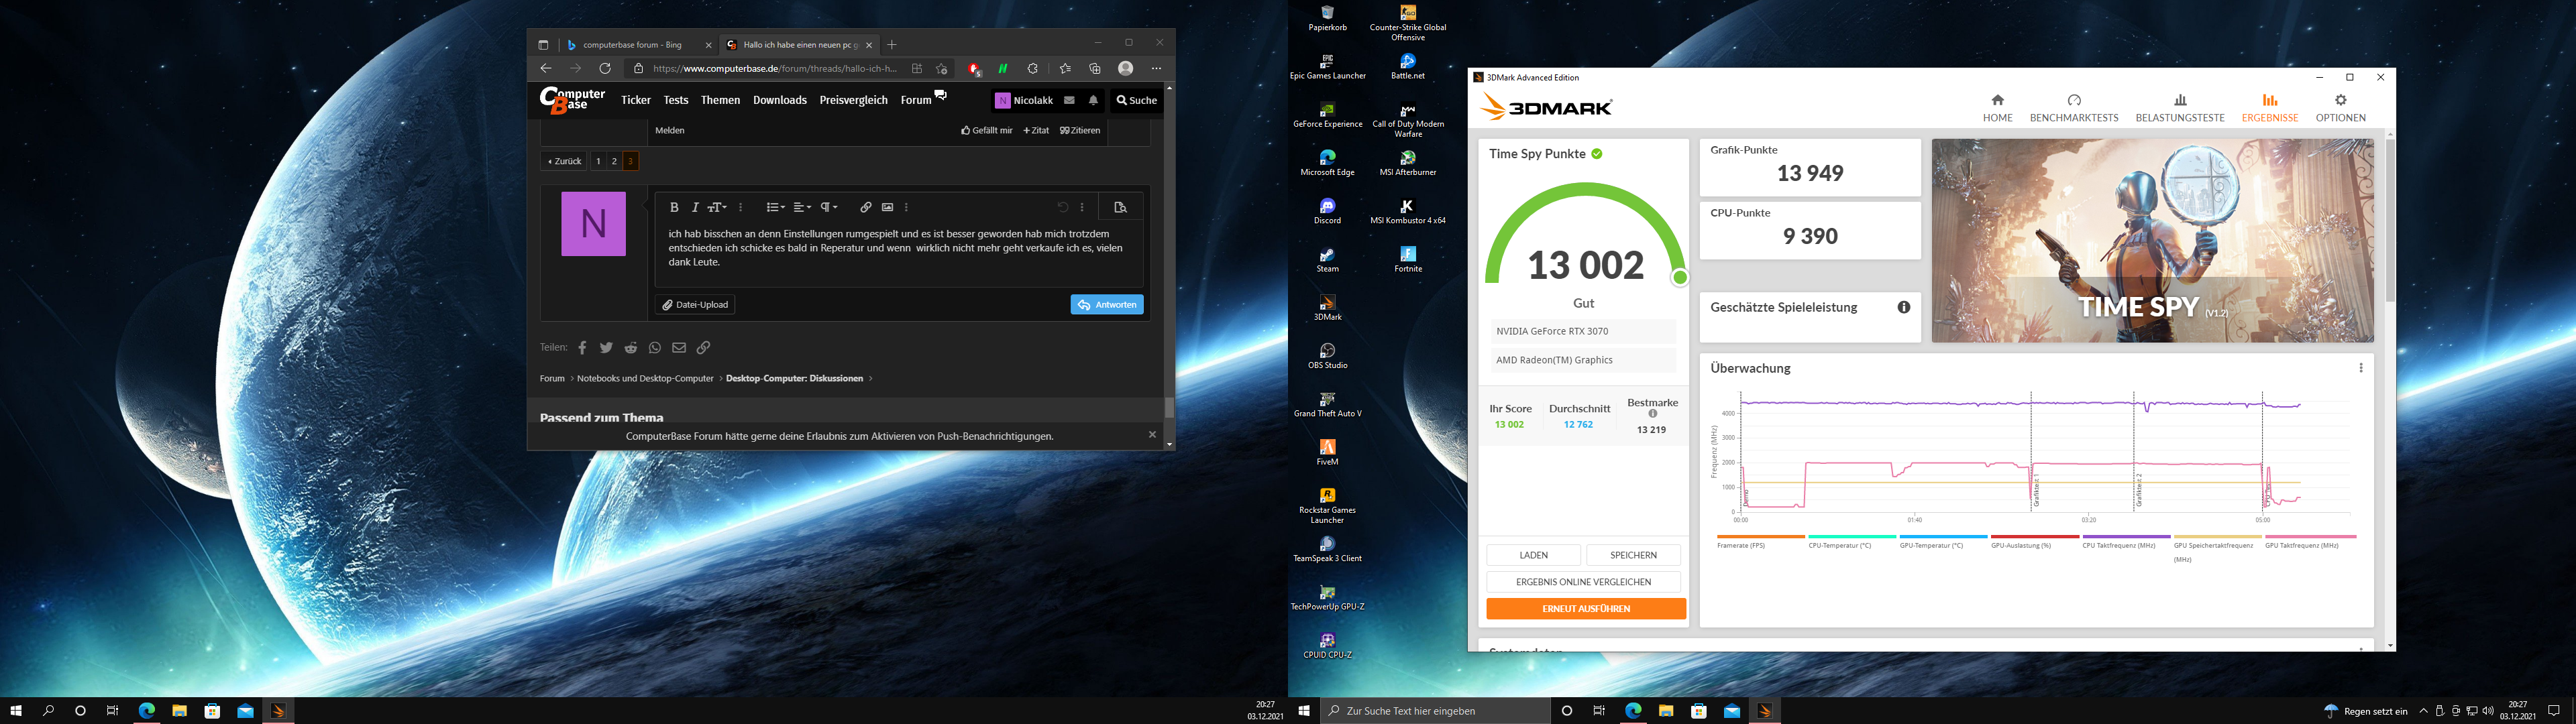
Task: Click the insert link icon in editor toolbar
Action: (865, 207)
